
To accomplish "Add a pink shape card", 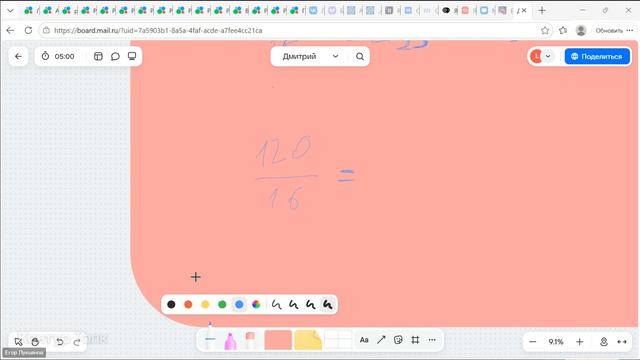I will [278, 340].
